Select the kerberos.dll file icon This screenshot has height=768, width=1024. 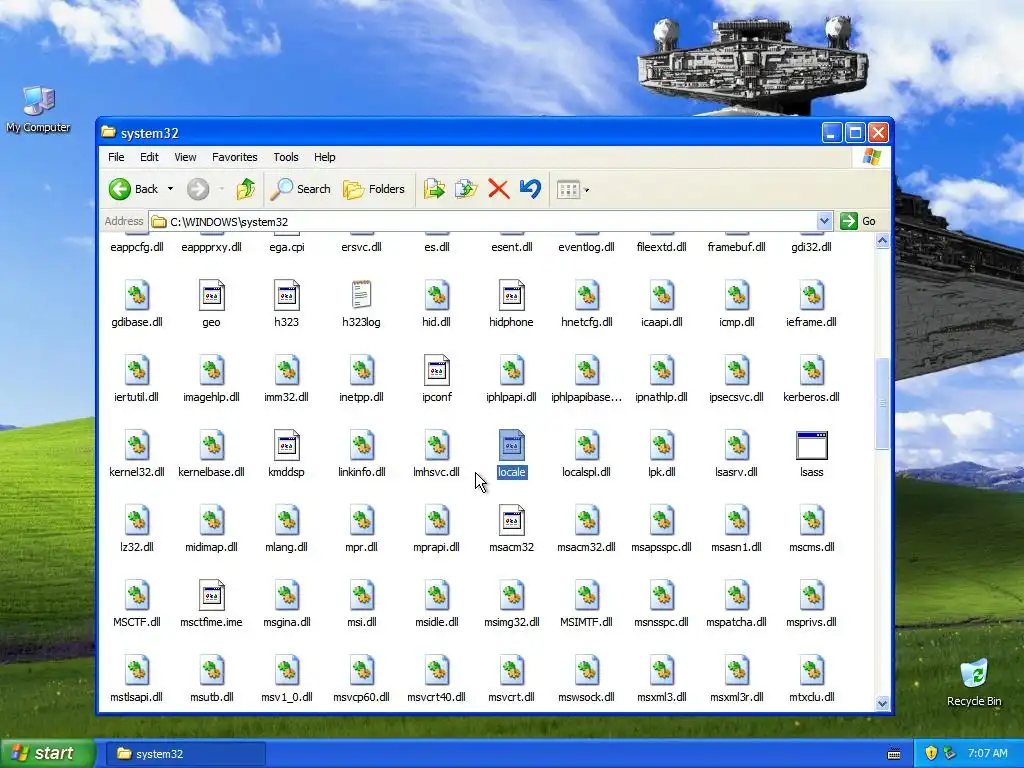click(x=812, y=371)
